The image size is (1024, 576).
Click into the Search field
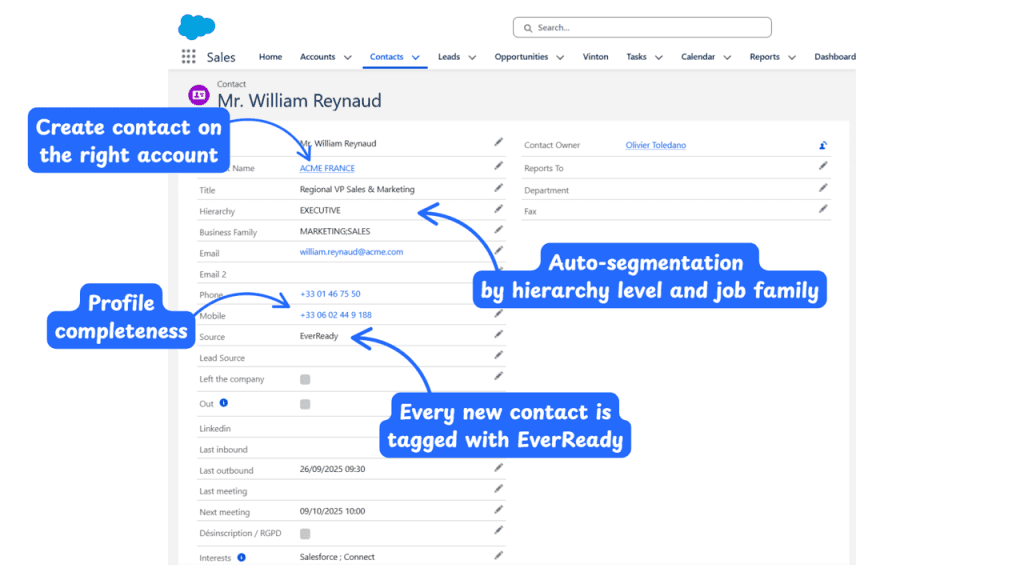[642, 27]
